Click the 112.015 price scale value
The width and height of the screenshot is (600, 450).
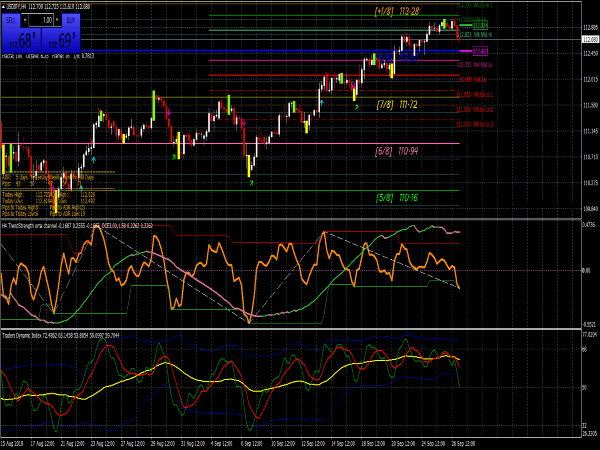tap(590, 80)
